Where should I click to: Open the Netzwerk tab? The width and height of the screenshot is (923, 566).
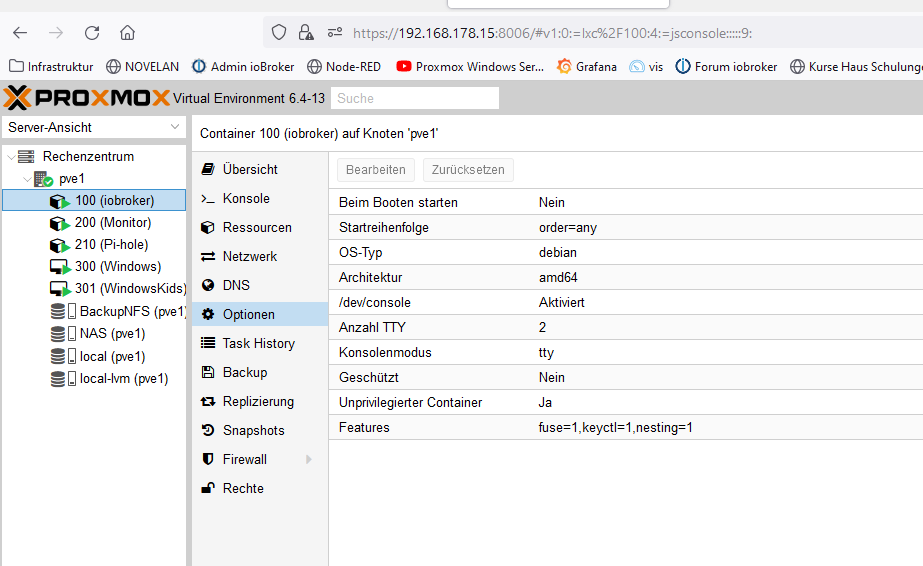260,256
